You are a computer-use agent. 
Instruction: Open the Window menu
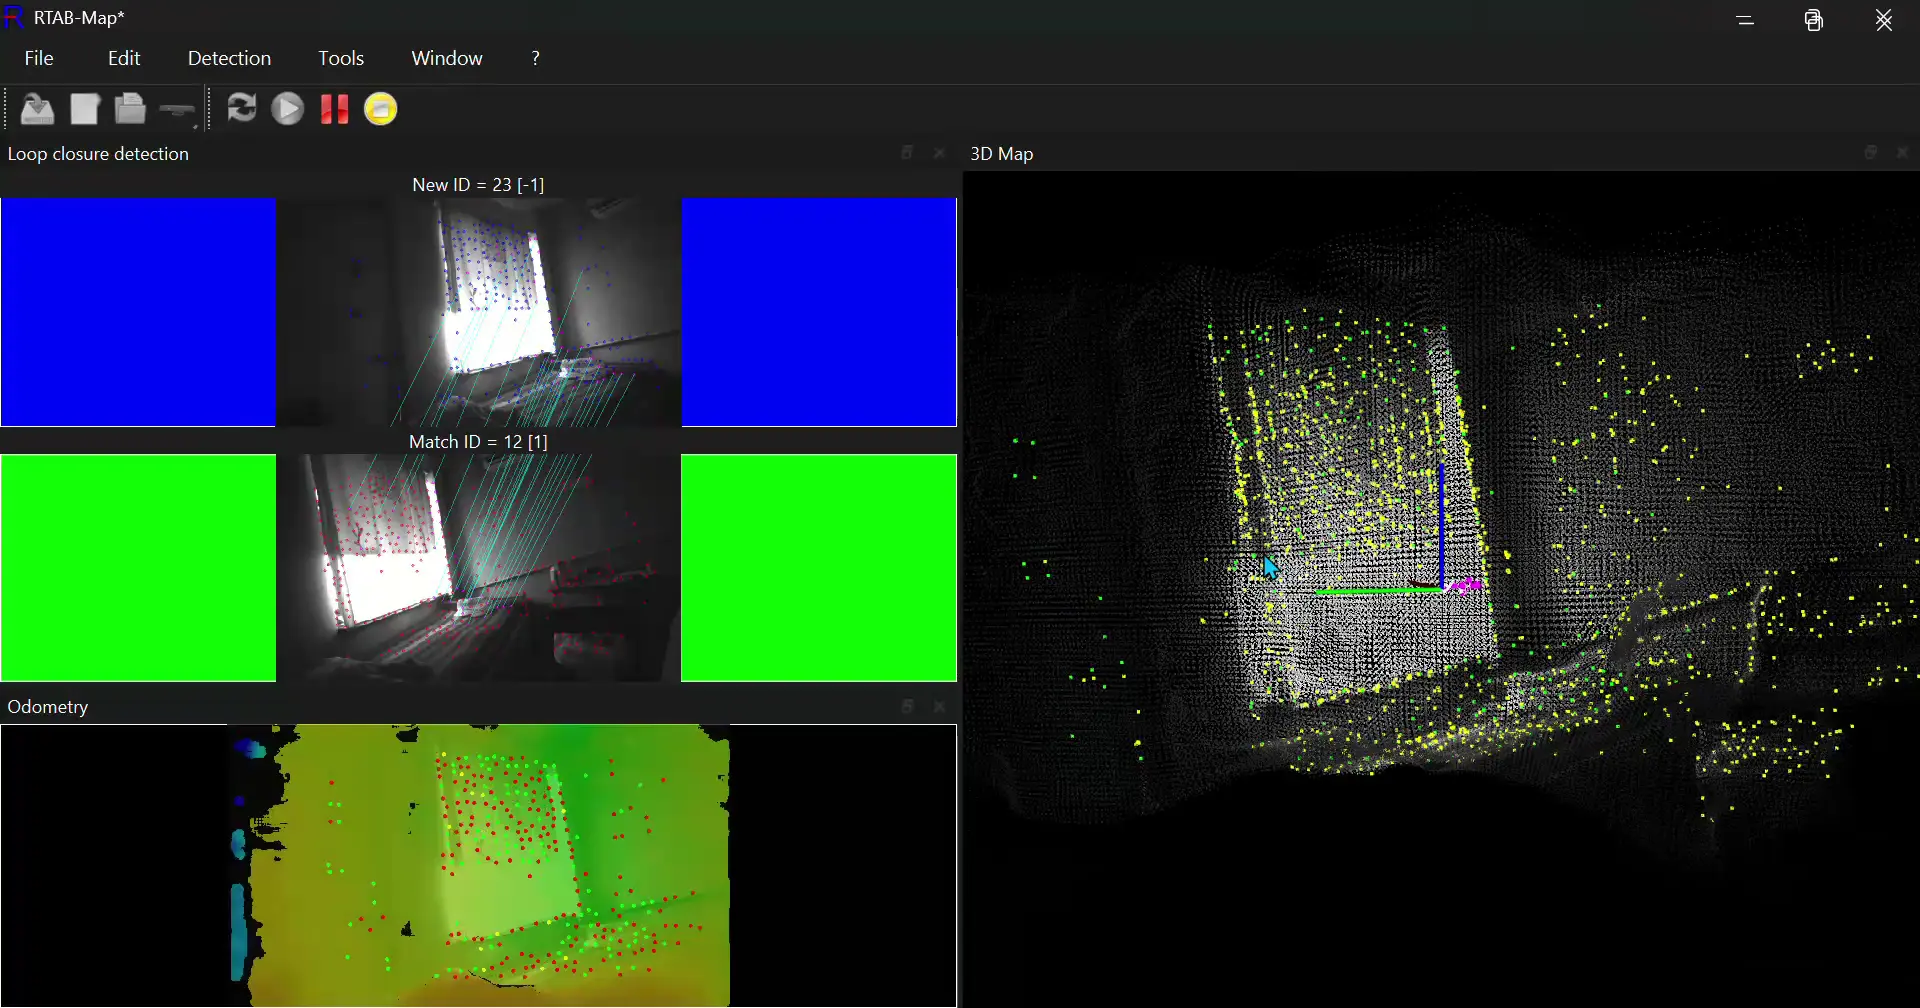click(x=447, y=58)
